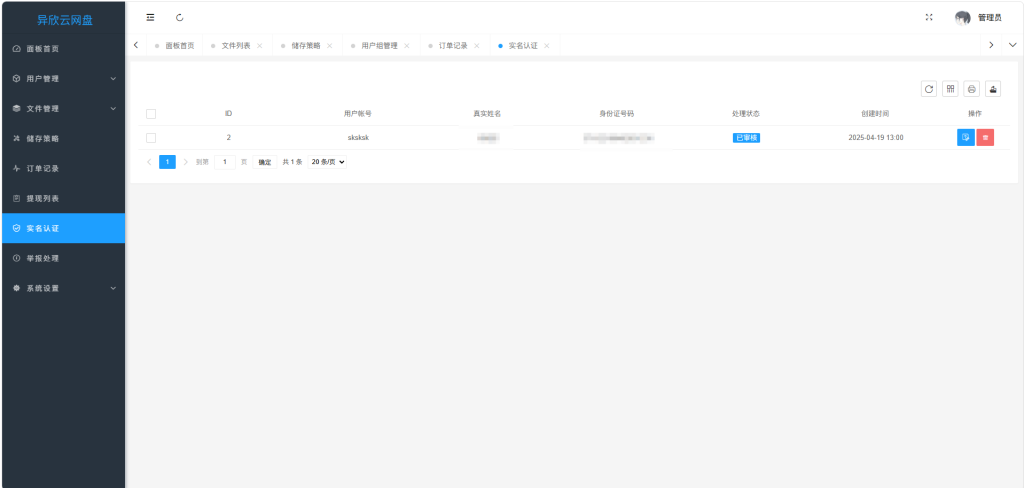The image size is (1024, 488).
Task: Toggle fullscreen with the expand icon
Action: point(929,18)
